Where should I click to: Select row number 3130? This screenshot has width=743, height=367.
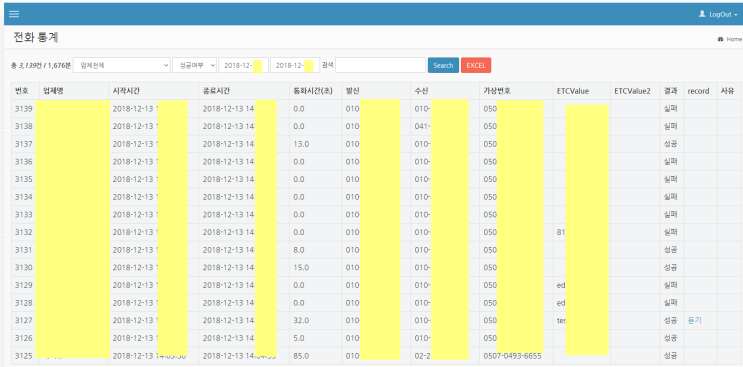point(24,268)
